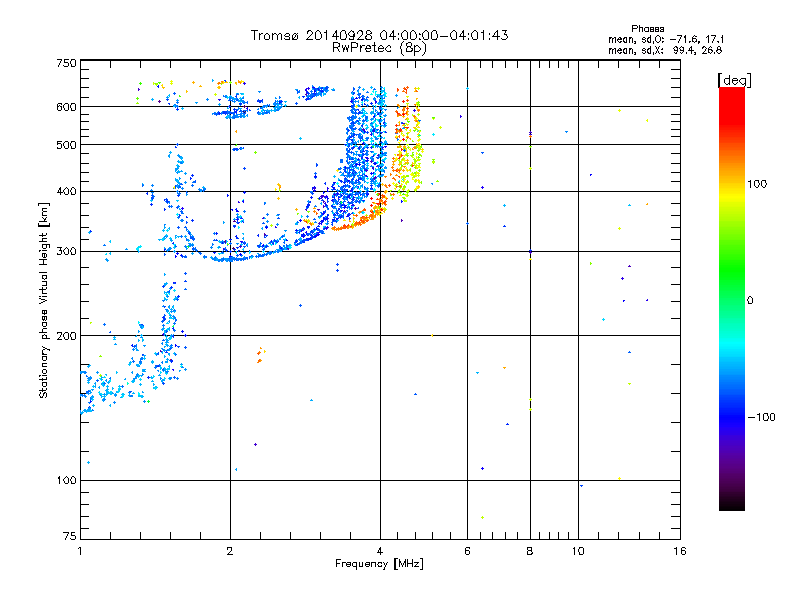Click the '16' frequency axis label
The width and height of the screenshot is (800, 600).
point(680,551)
